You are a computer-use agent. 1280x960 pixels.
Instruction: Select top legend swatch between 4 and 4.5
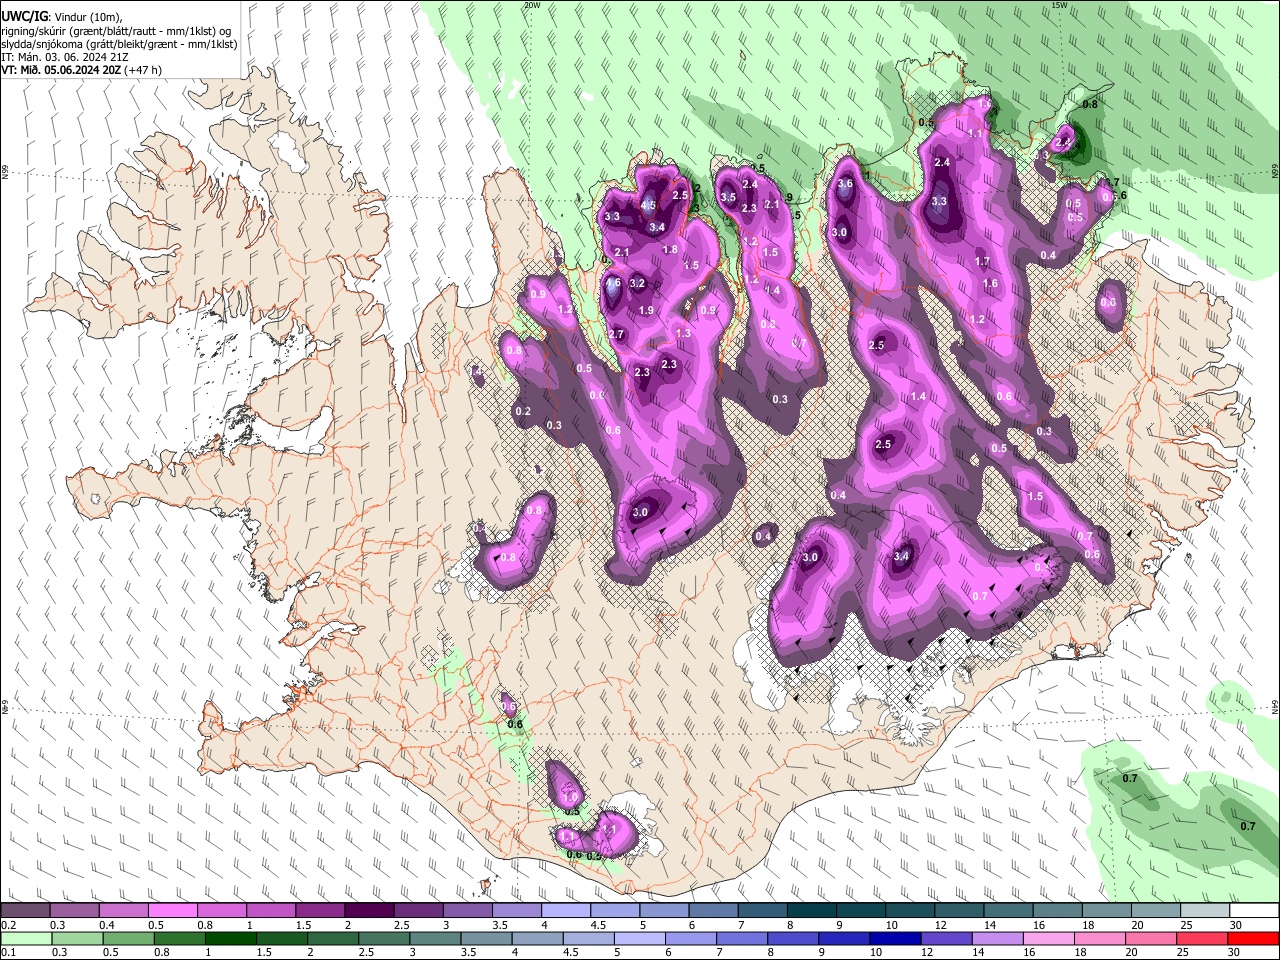pyautogui.click(x=566, y=911)
